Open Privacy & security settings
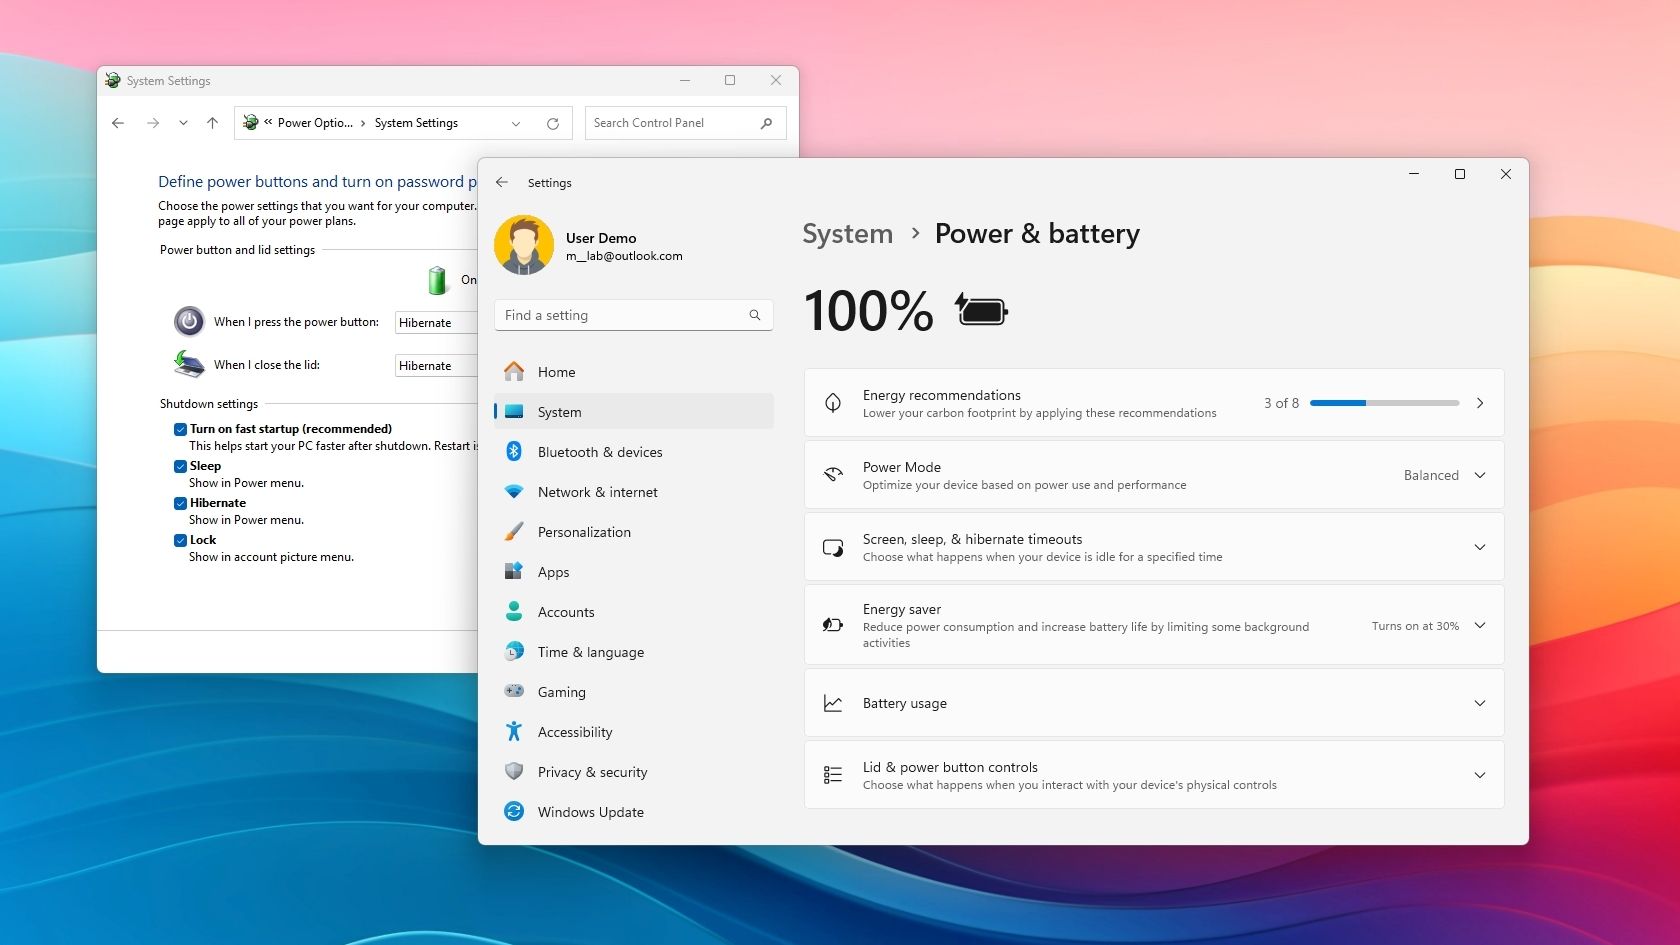 pos(591,771)
